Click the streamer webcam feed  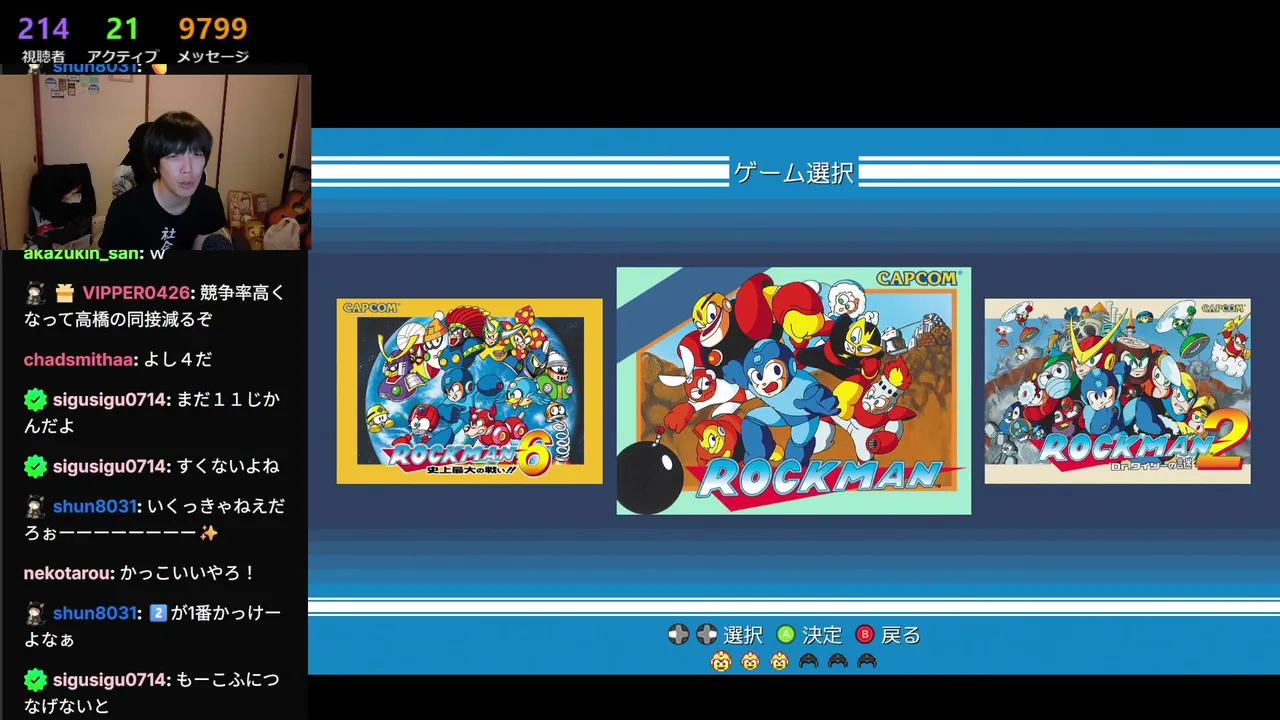(155, 162)
